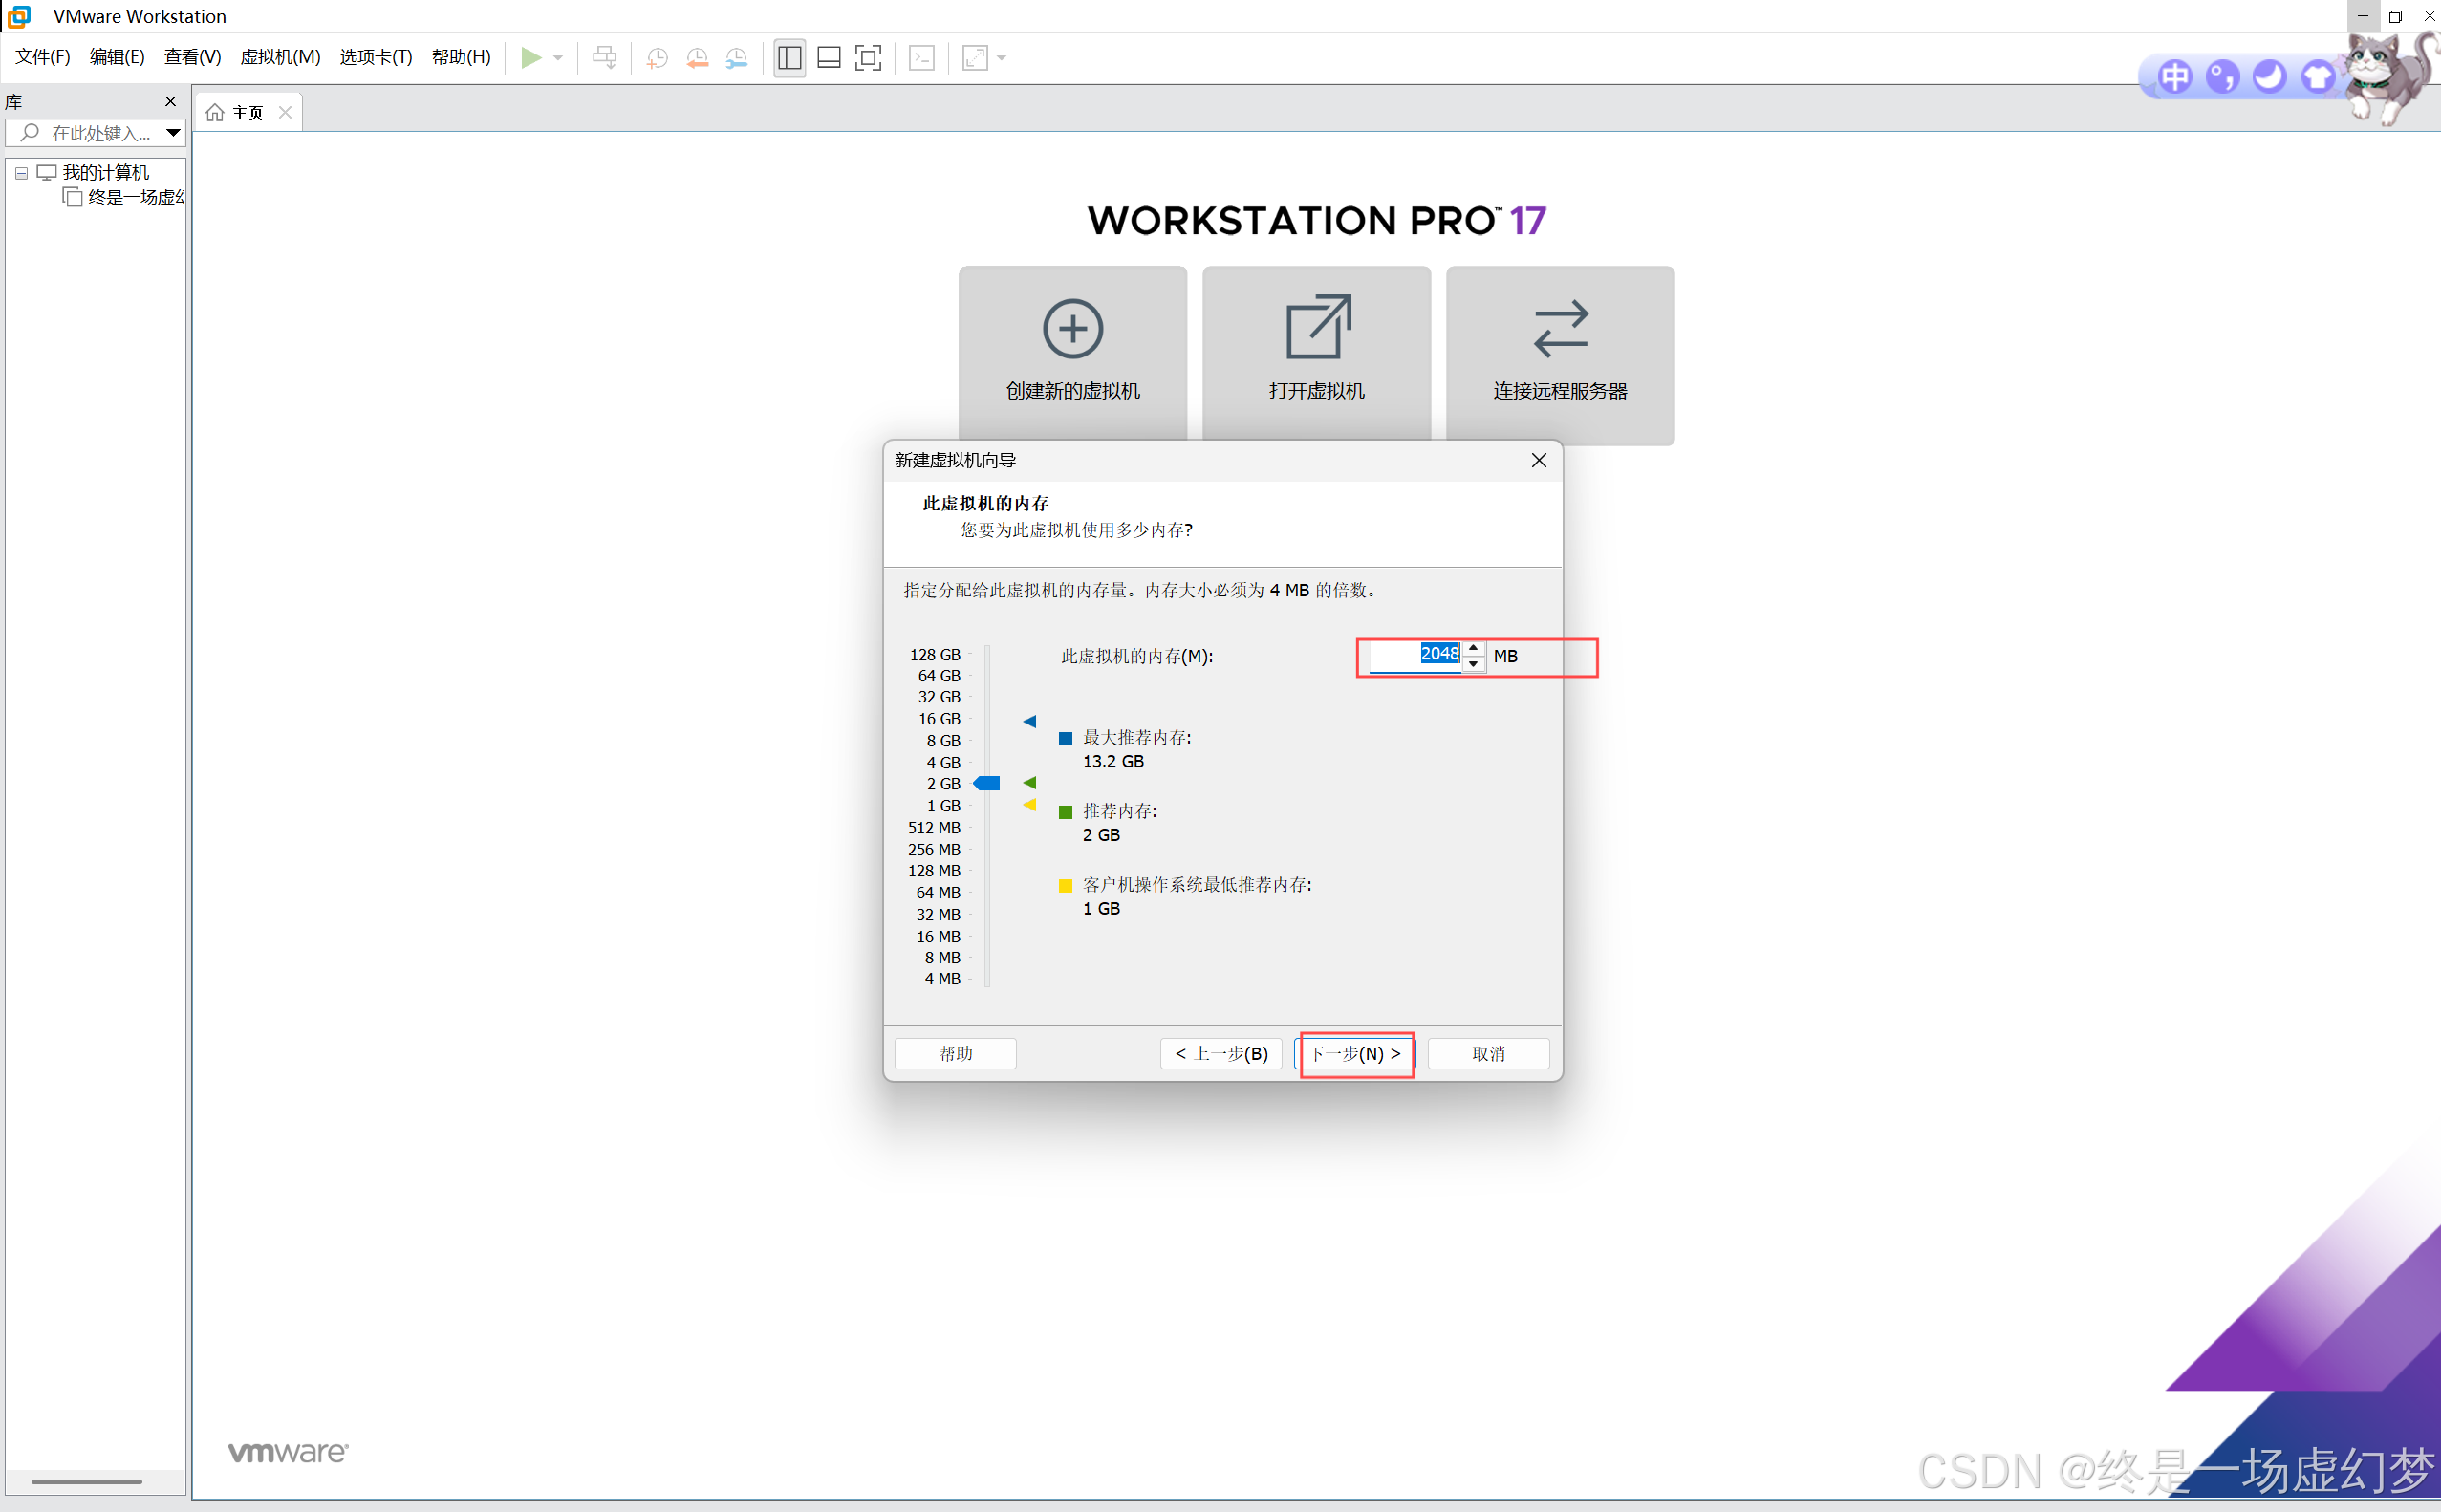Screen dimensions: 2441x1512
Task: Click the green power on play icon
Action: 531,58
